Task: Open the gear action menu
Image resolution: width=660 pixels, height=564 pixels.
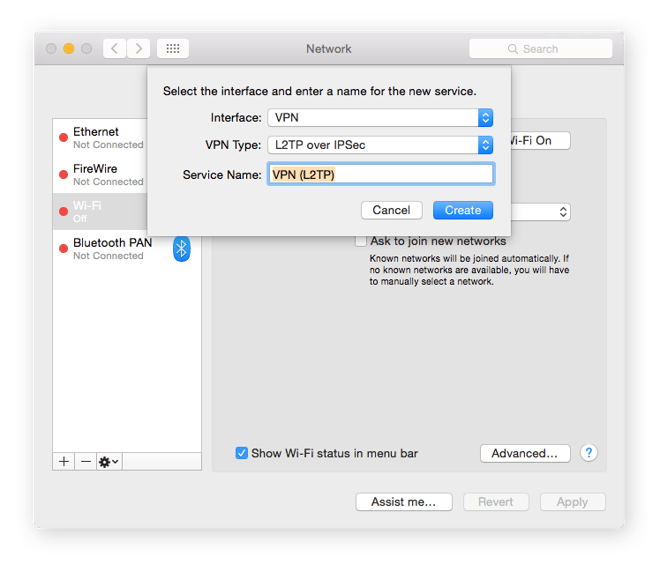Action: coord(109,462)
